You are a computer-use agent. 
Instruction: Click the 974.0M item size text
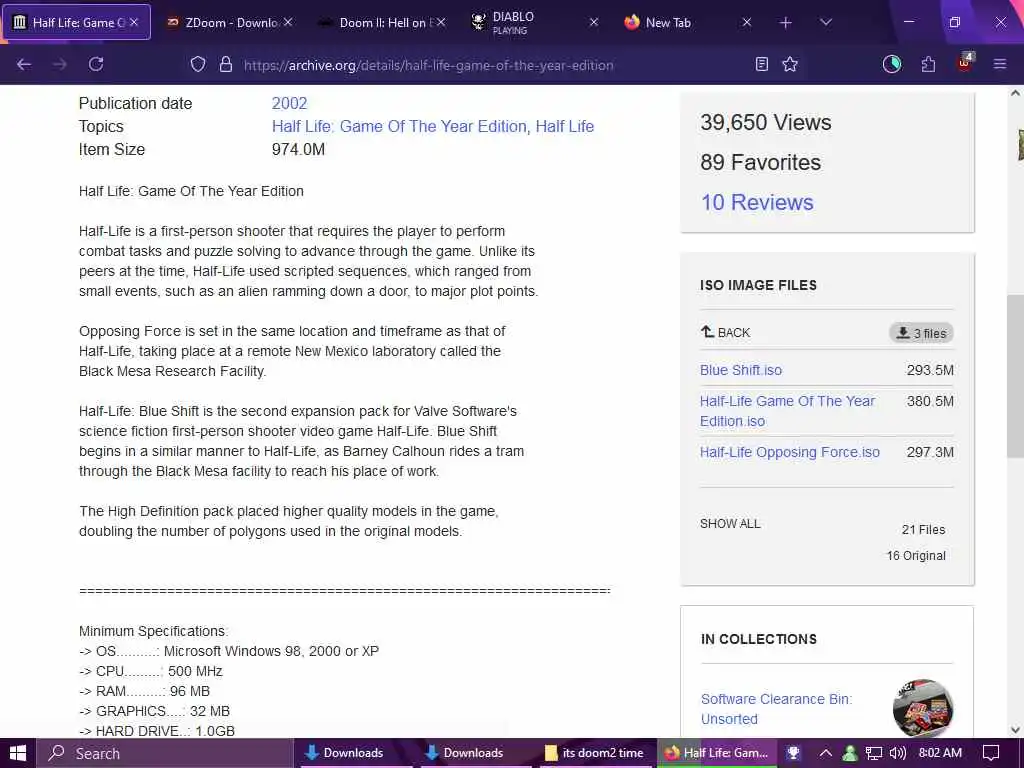(298, 150)
